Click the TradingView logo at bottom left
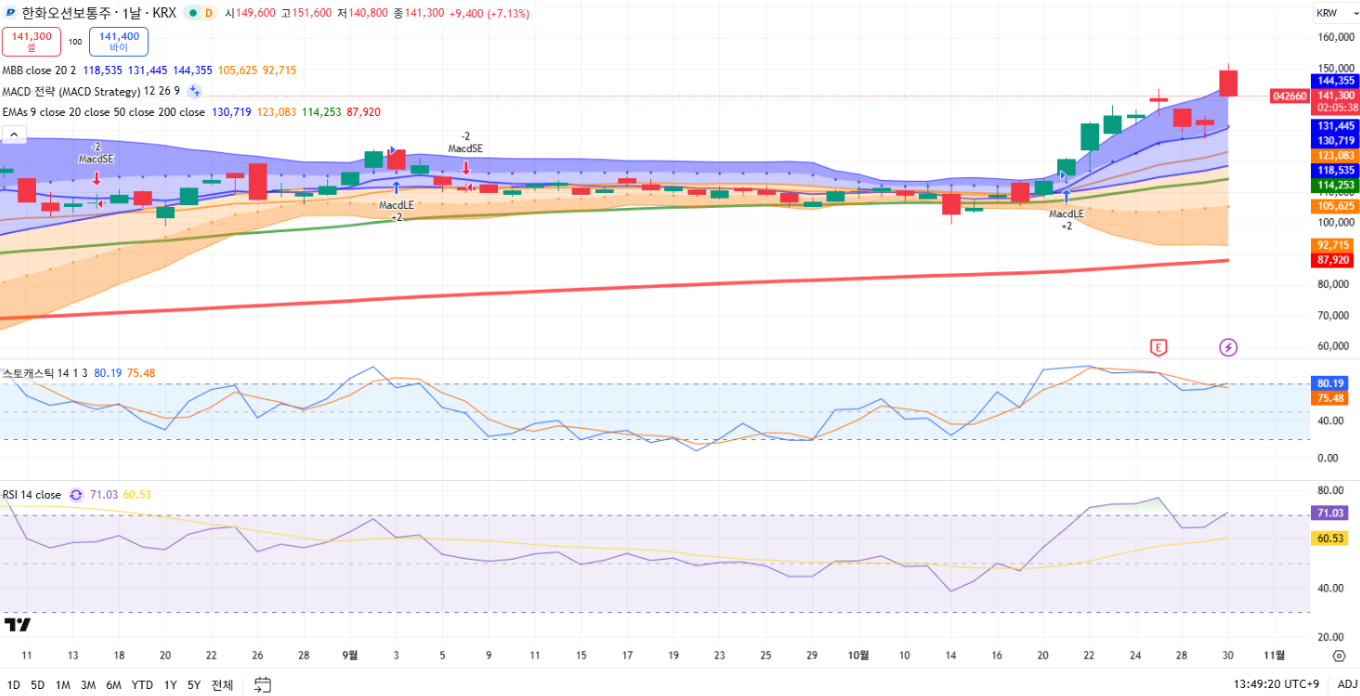The width and height of the screenshot is (1360, 696). point(17,625)
